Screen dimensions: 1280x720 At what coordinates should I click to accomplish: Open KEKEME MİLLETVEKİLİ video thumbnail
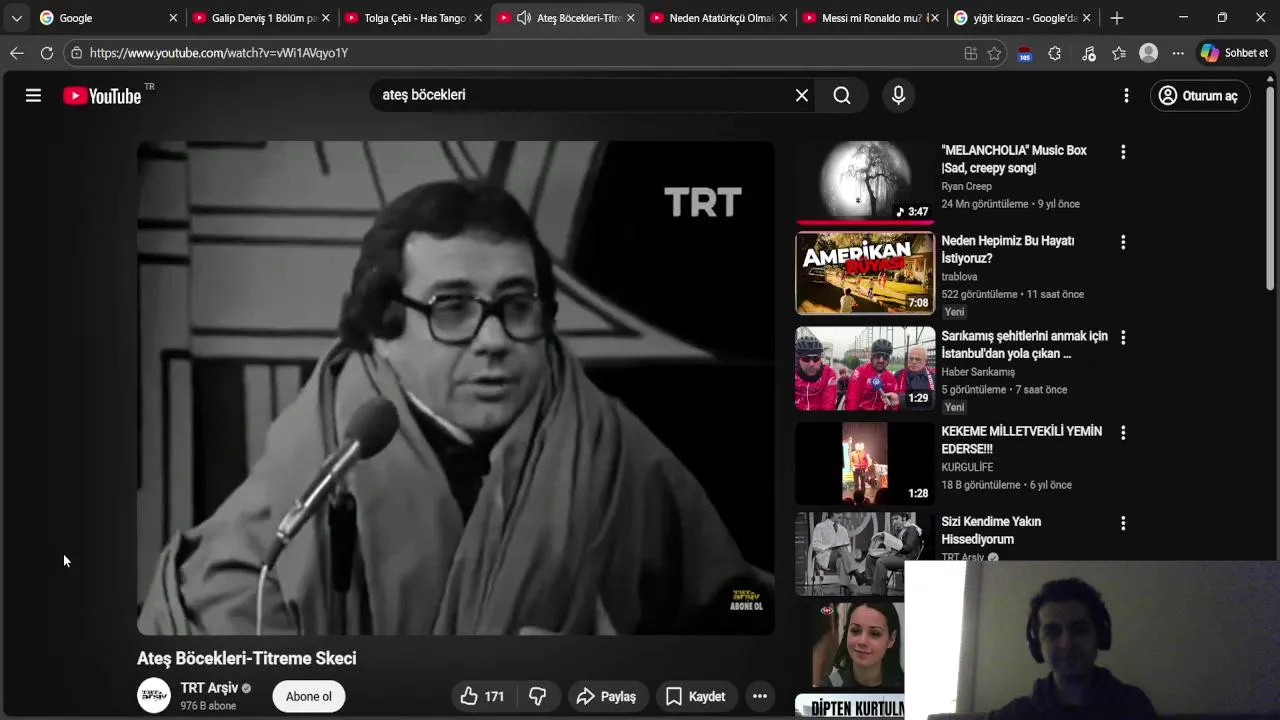tap(865, 464)
